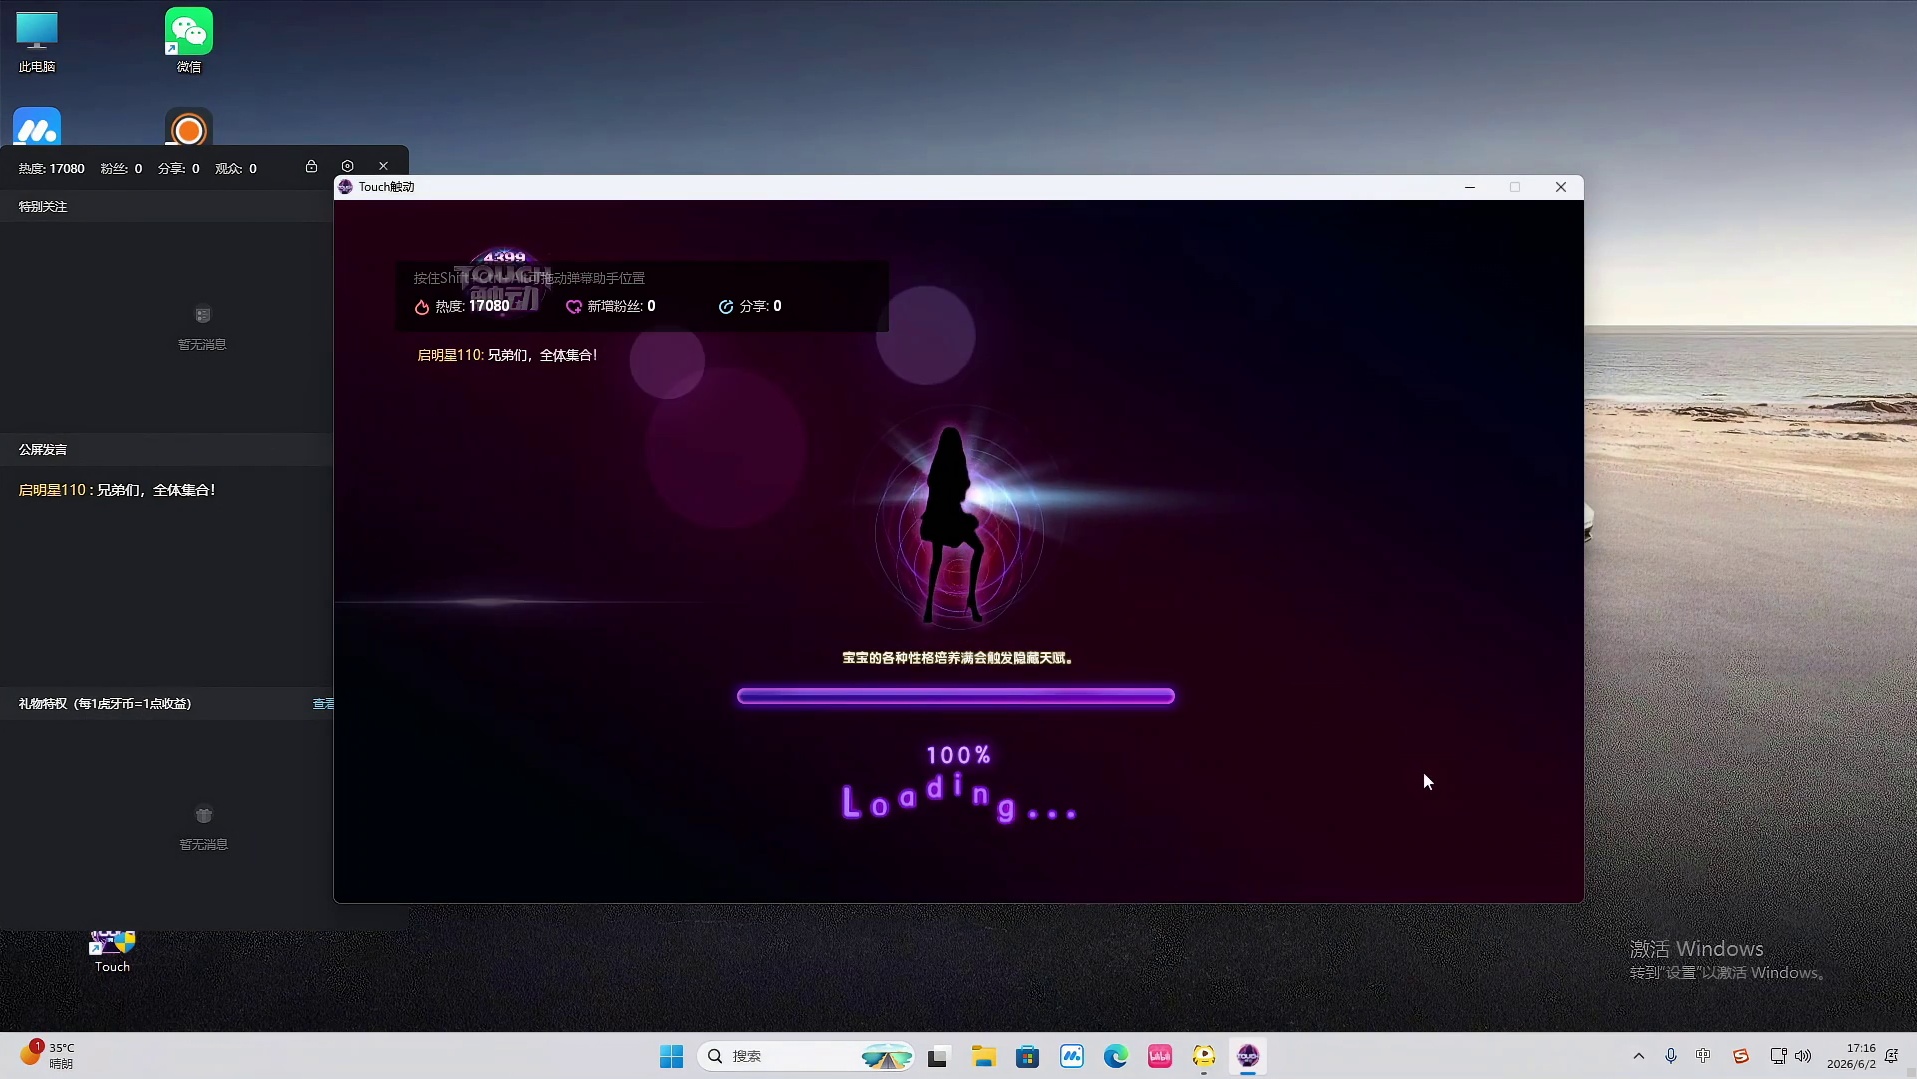
Task: Open the weather widget showing 35°C
Action: click(x=47, y=1056)
